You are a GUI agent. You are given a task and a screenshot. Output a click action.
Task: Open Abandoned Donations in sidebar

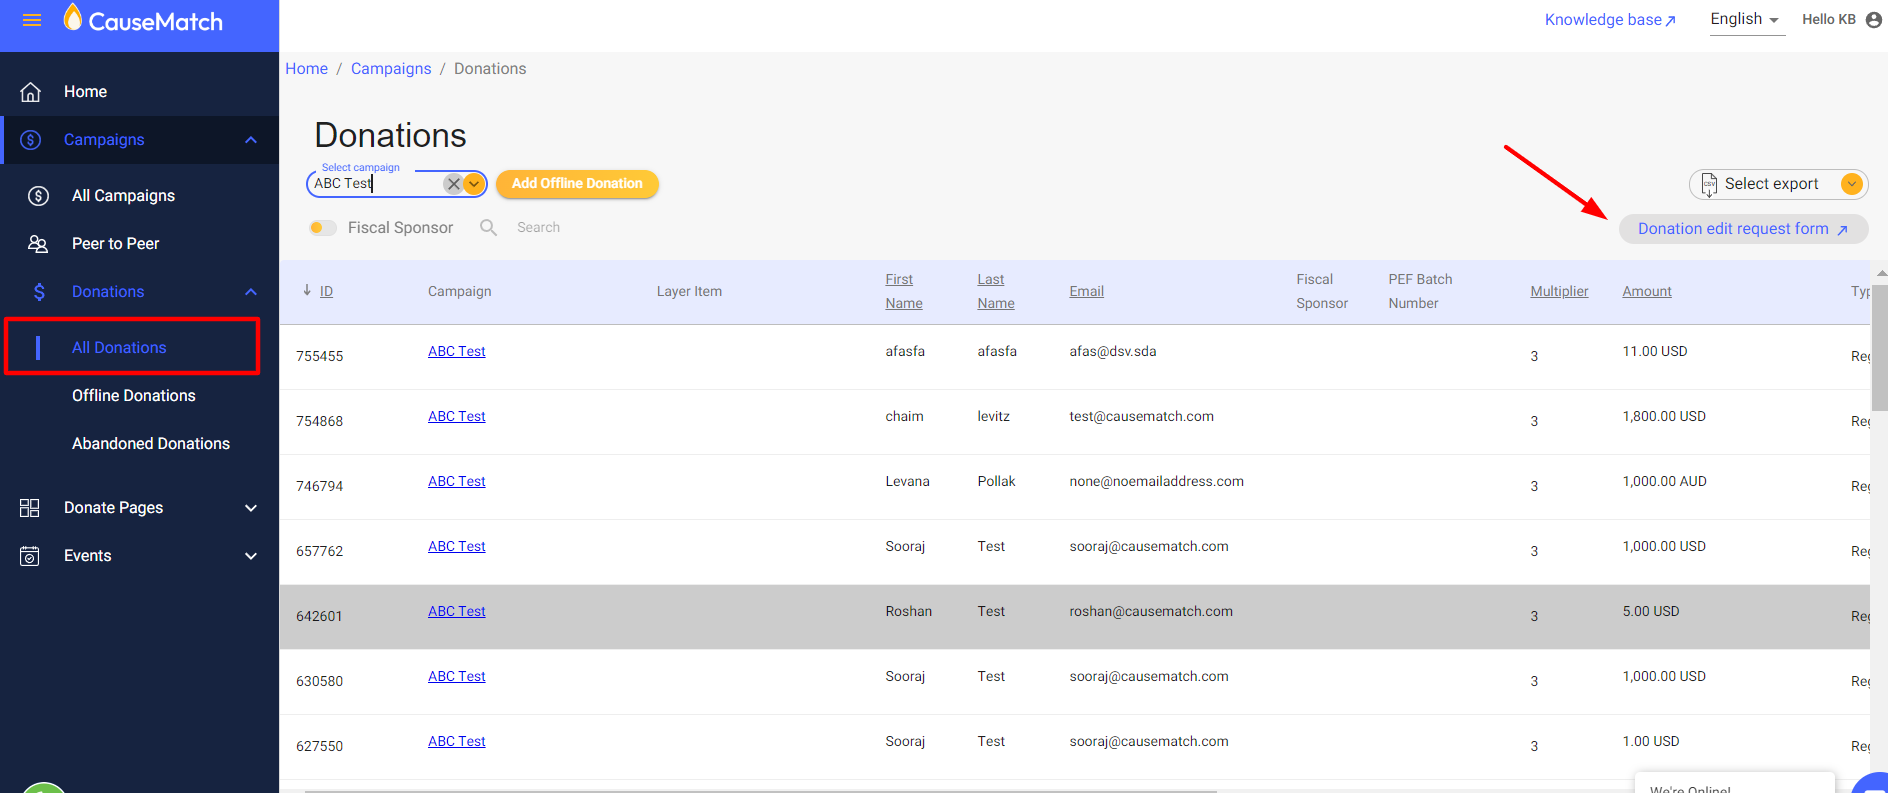click(151, 444)
